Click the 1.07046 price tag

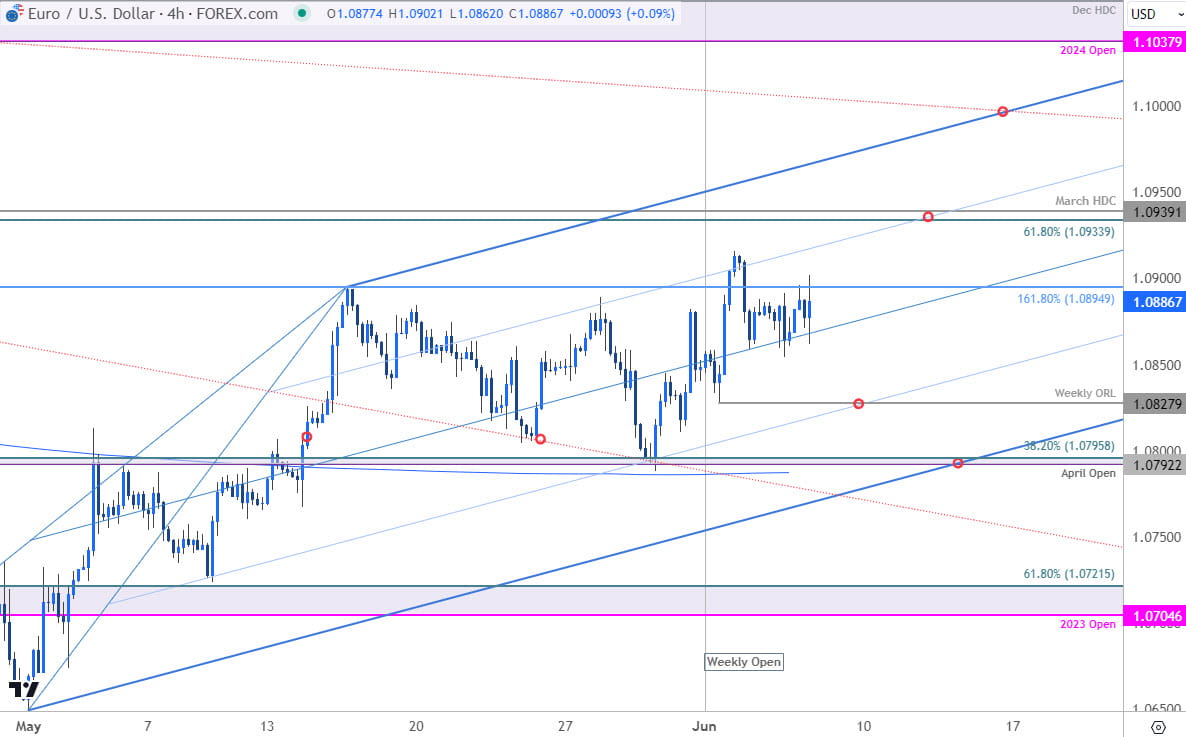[1155, 616]
